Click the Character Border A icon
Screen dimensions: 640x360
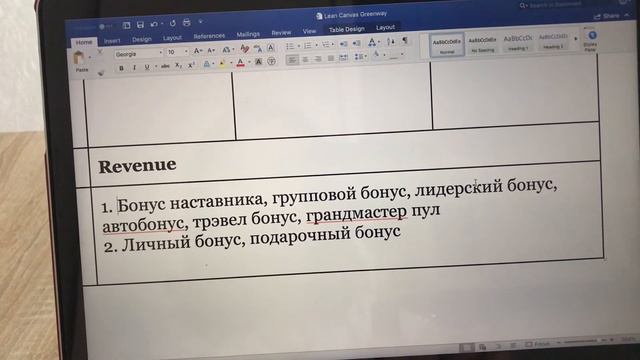point(271,47)
